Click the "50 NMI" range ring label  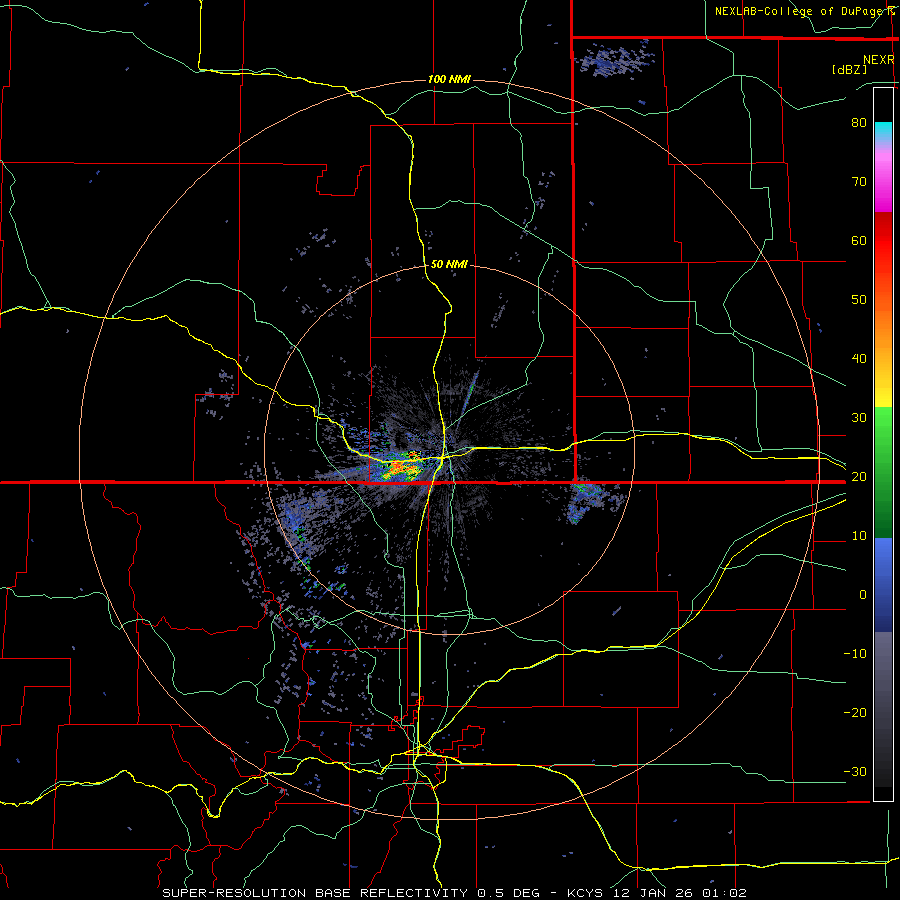pyautogui.click(x=449, y=265)
